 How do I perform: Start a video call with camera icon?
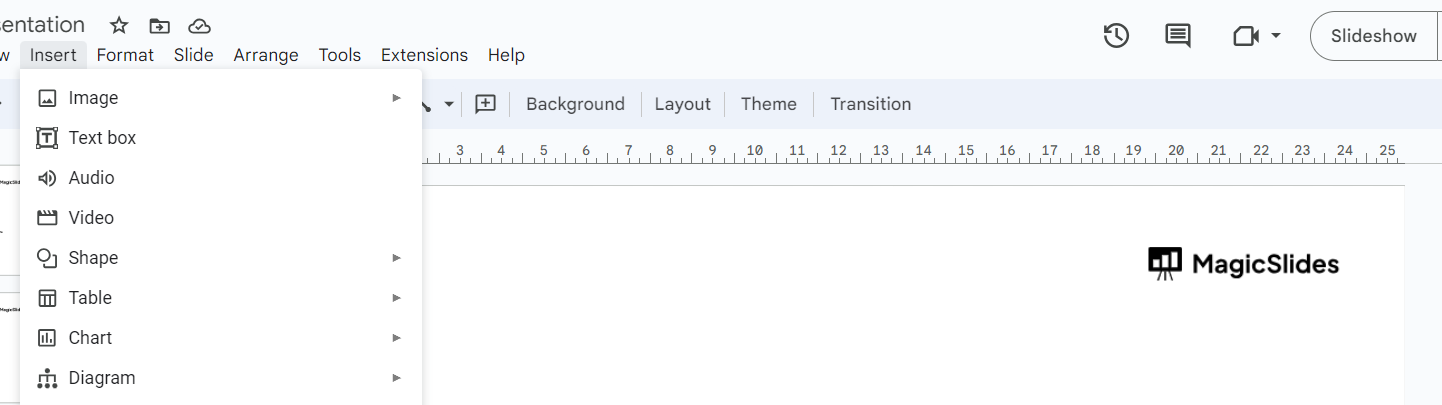coord(1245,36)
